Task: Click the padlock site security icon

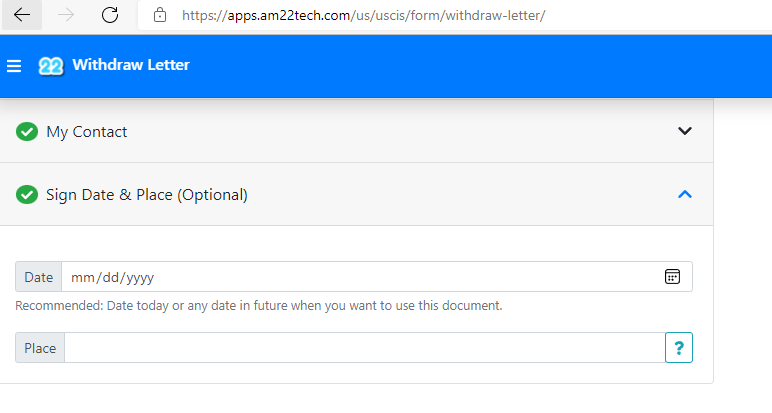Action: [159, 15]
